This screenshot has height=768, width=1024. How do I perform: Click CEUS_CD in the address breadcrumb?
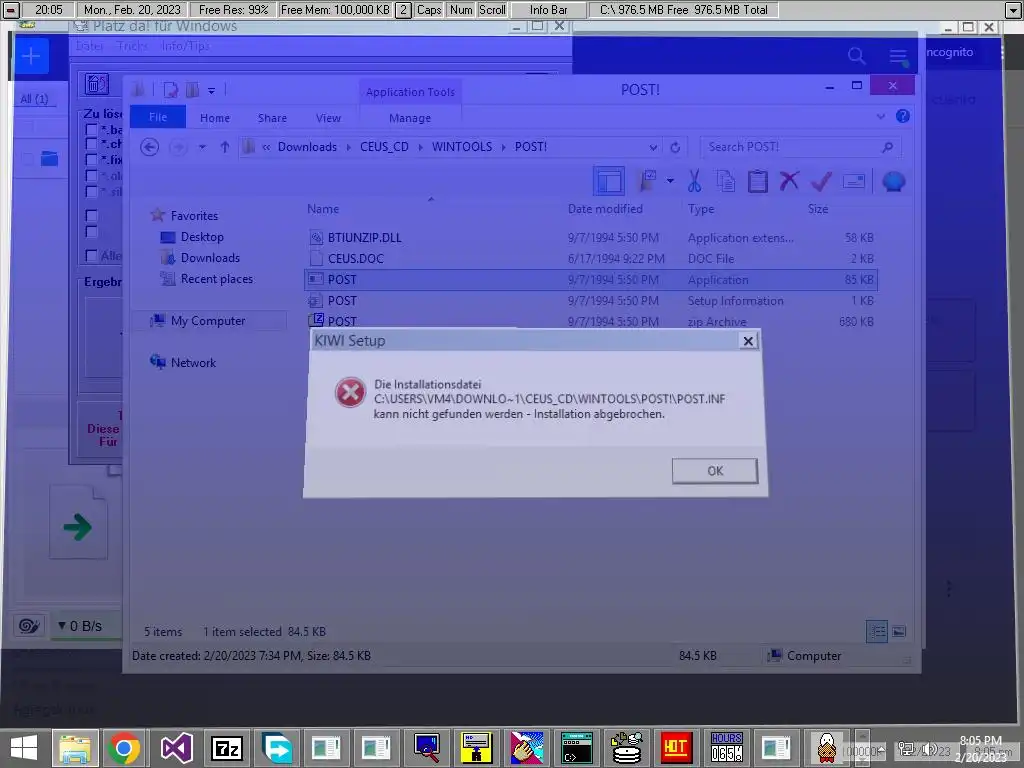click(384, 147)
